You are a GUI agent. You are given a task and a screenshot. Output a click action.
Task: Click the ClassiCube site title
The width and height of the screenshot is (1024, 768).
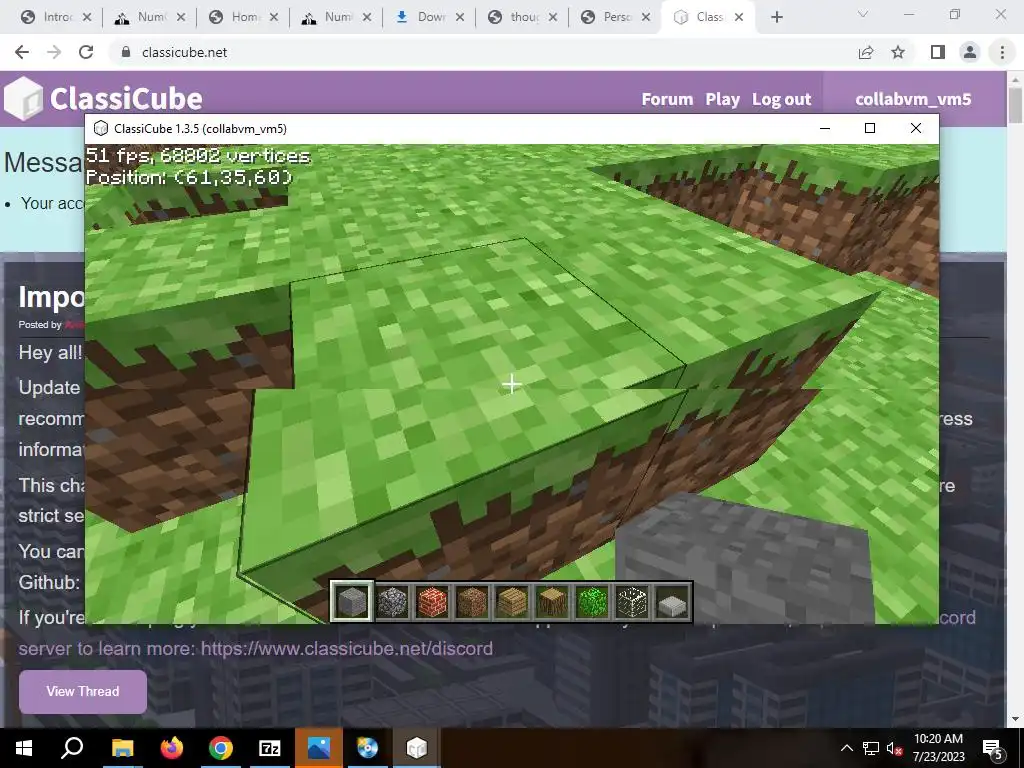click(126, 99)
